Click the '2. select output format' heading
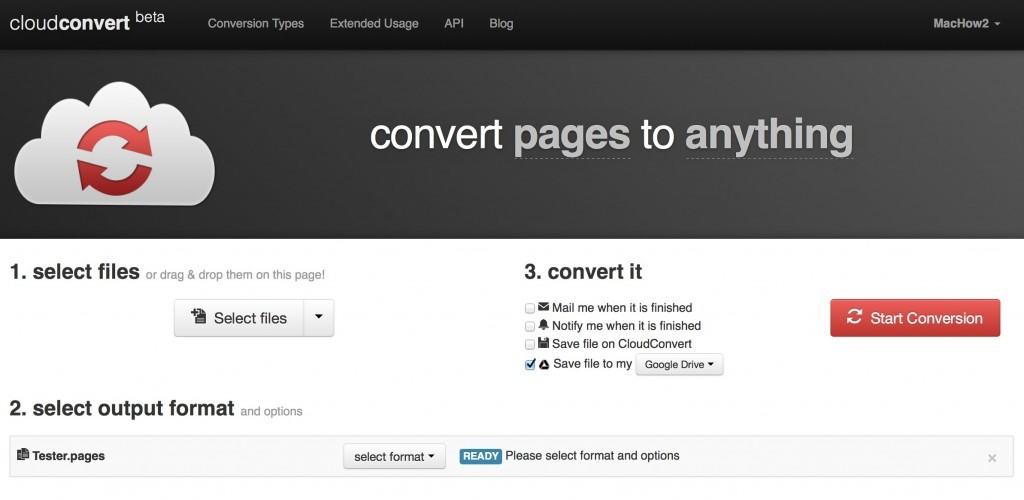This screenshot has height=500, width=1024. click(121, 409)
